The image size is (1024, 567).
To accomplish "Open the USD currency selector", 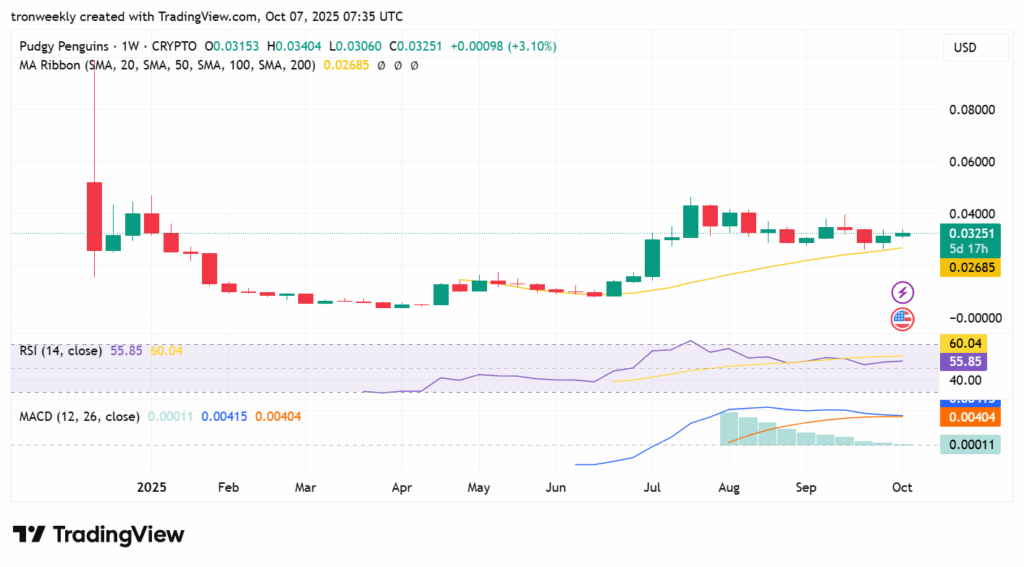I will tap(966, 48).
